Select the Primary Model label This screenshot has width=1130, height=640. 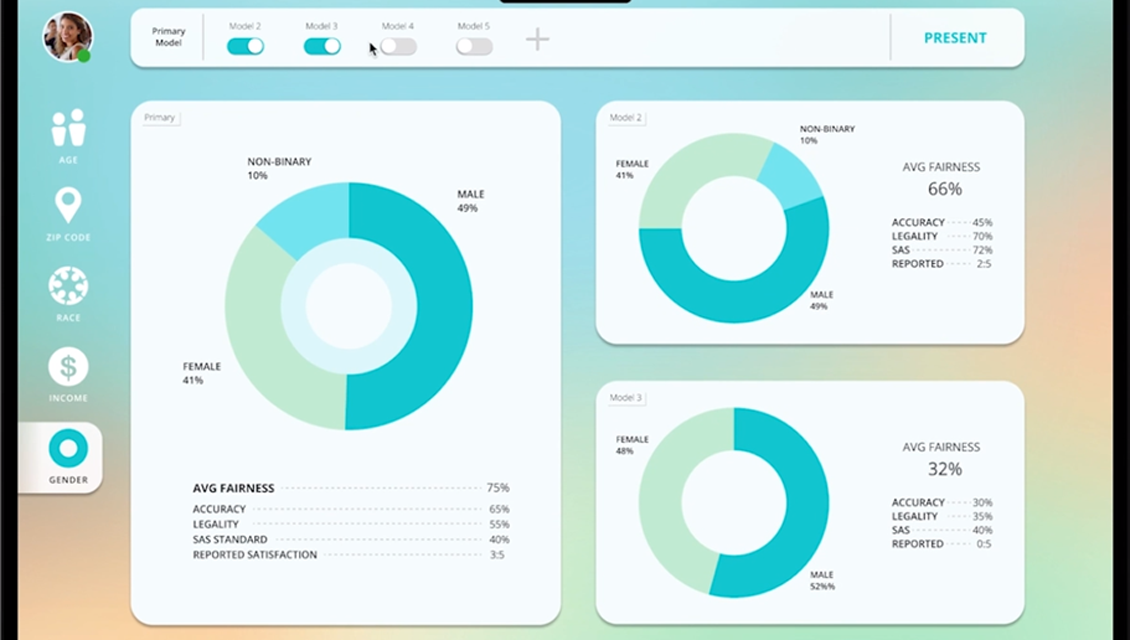169,38
